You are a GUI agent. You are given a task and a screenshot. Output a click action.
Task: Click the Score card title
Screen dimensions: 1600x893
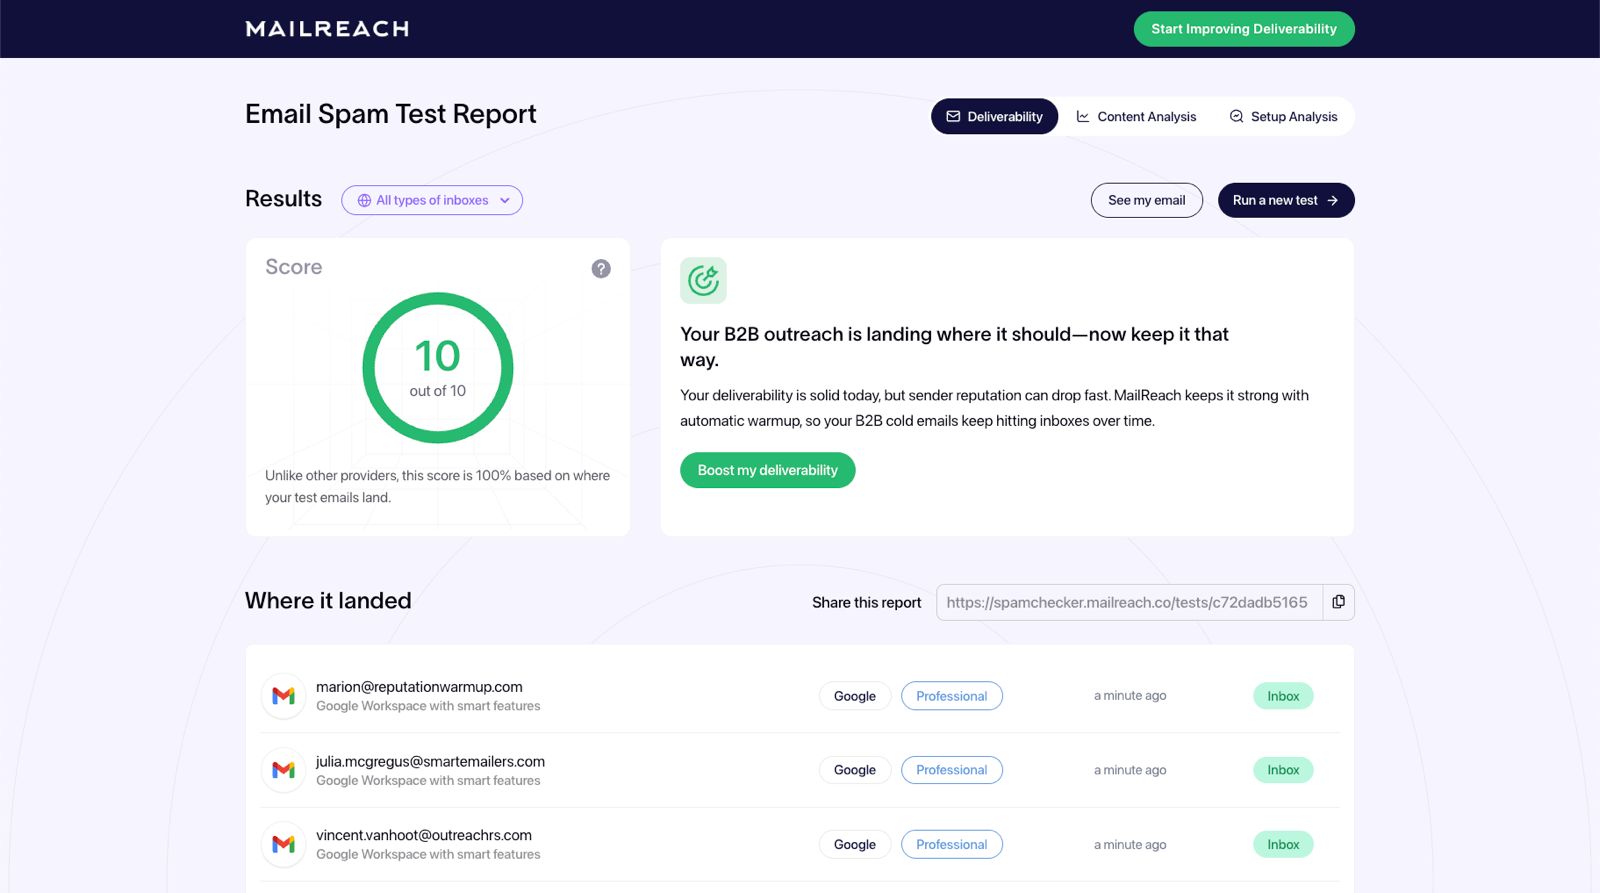pyautogui.click(x=294, y=267)
